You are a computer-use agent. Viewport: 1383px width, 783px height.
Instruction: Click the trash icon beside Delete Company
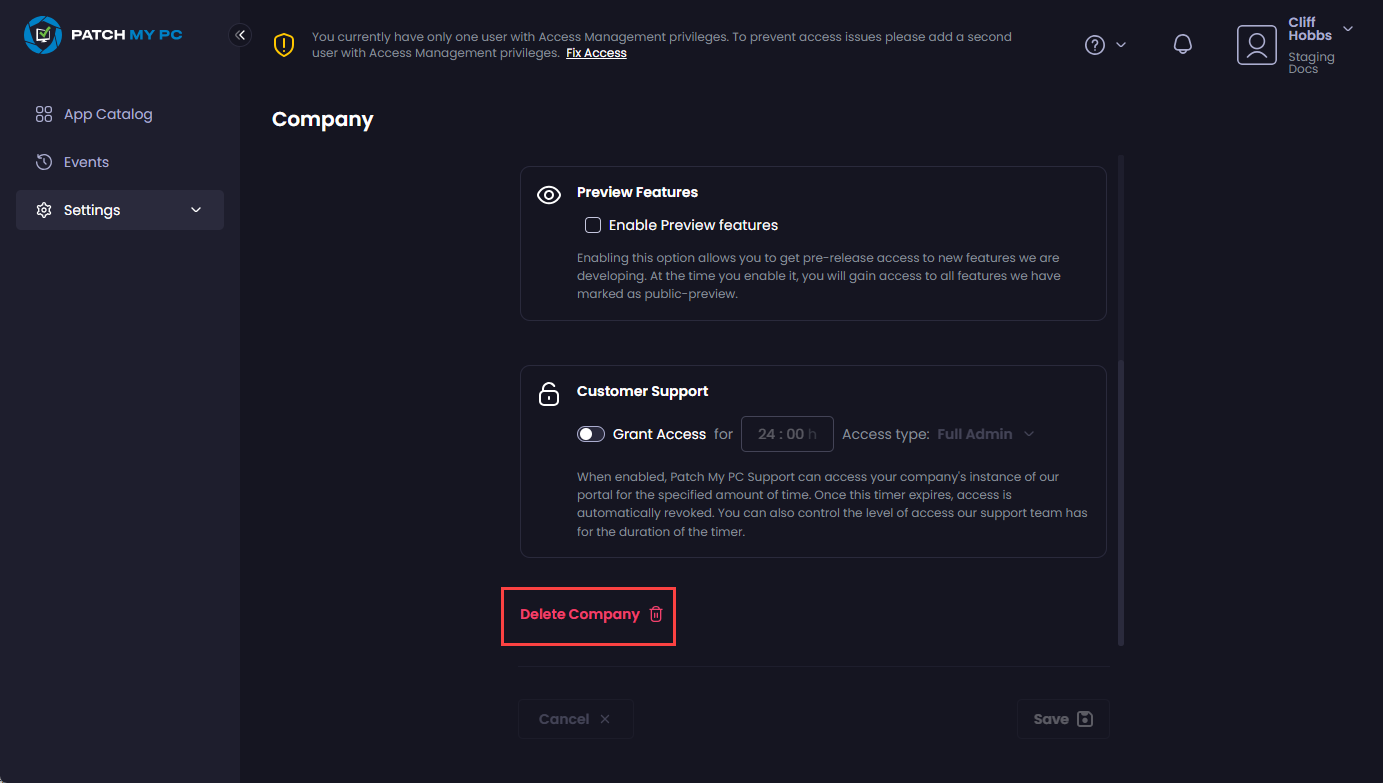[656, 614]
